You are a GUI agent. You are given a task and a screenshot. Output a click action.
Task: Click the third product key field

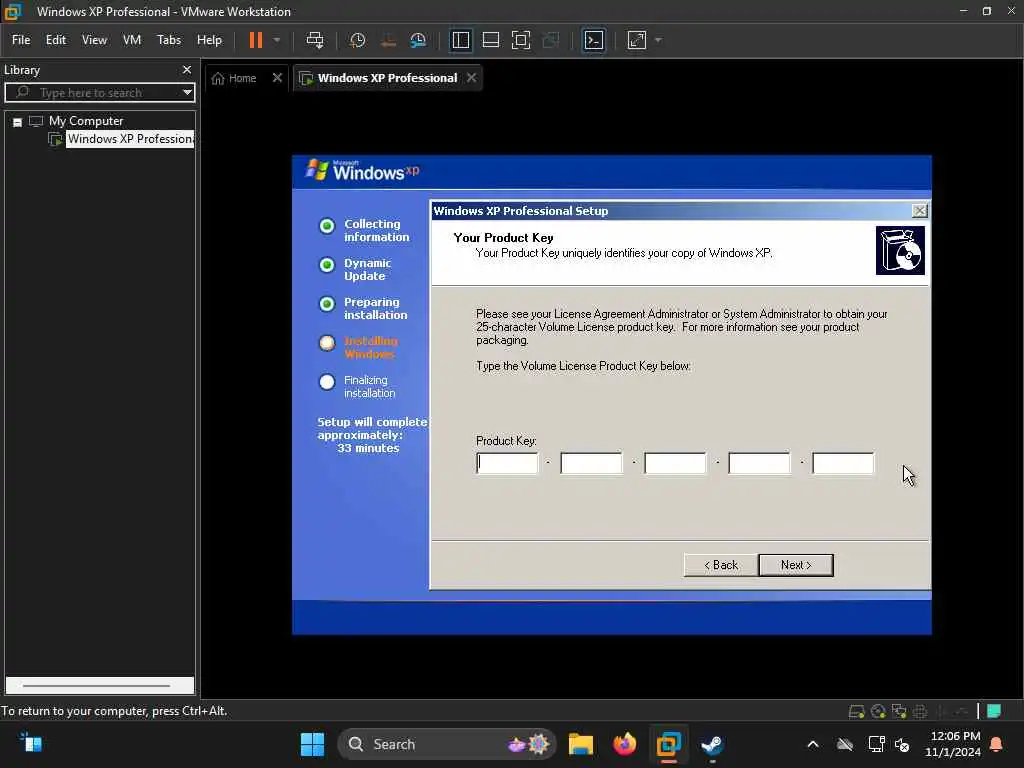675,463
